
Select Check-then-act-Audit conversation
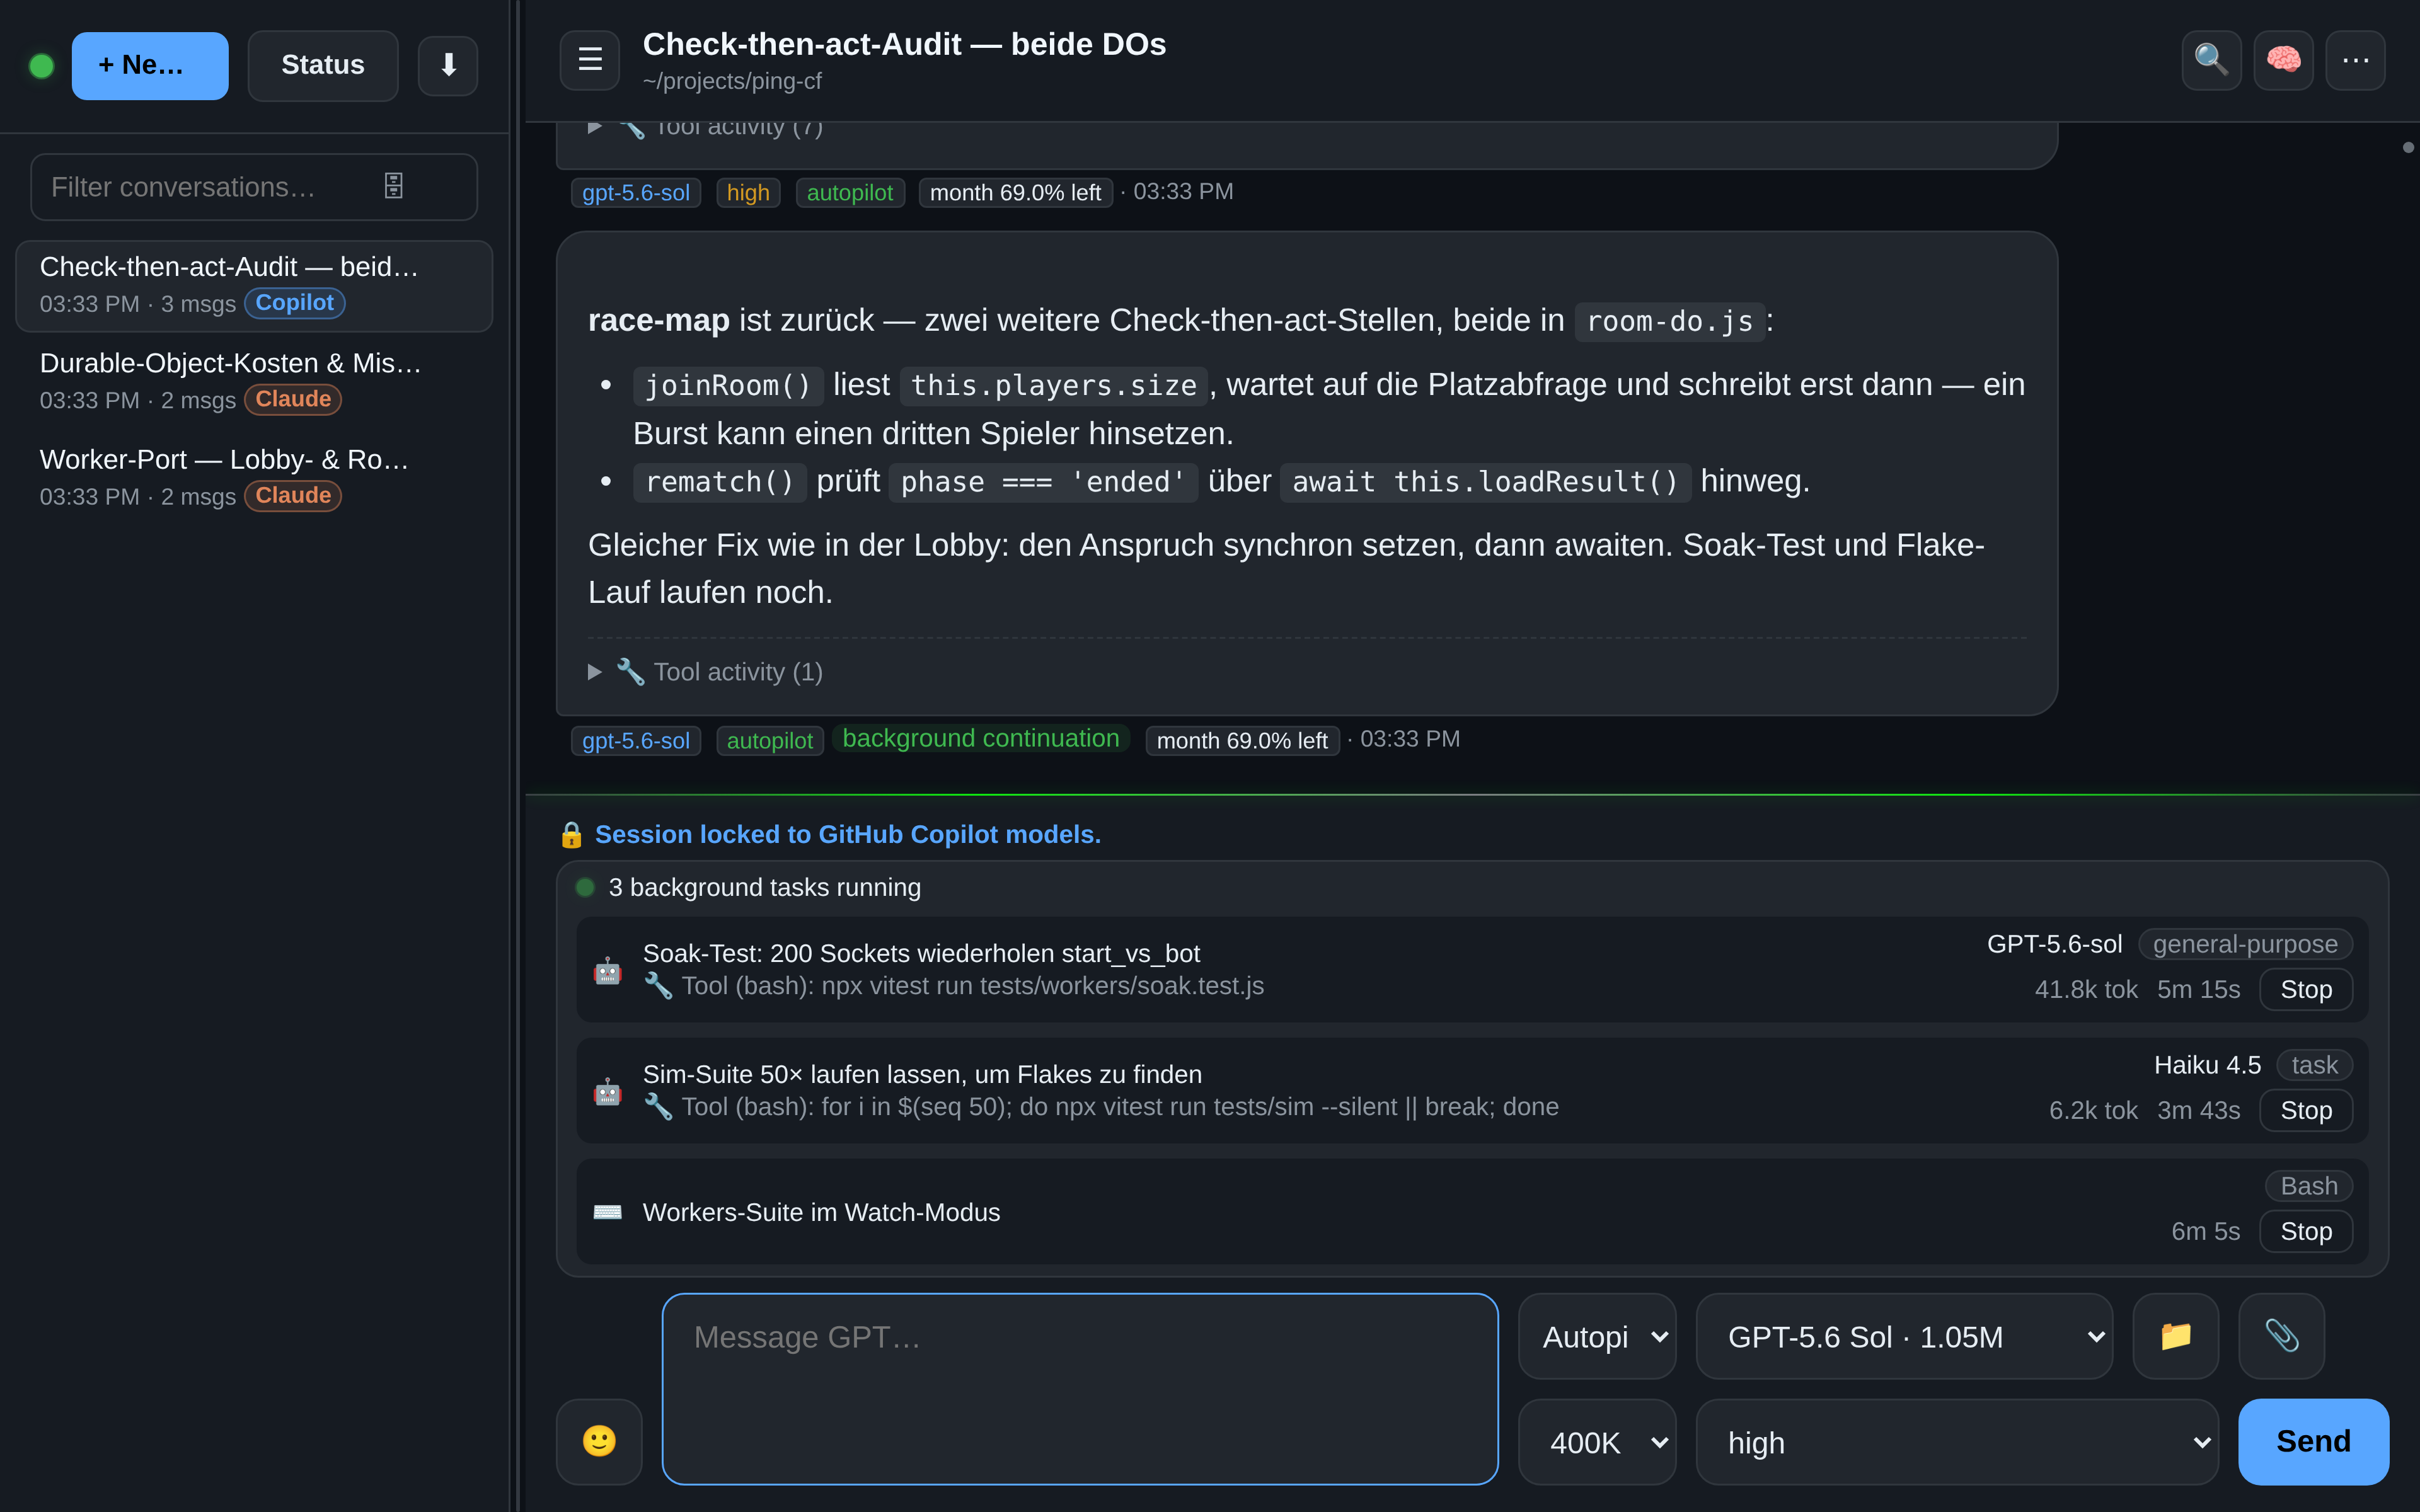click(254, 285)
